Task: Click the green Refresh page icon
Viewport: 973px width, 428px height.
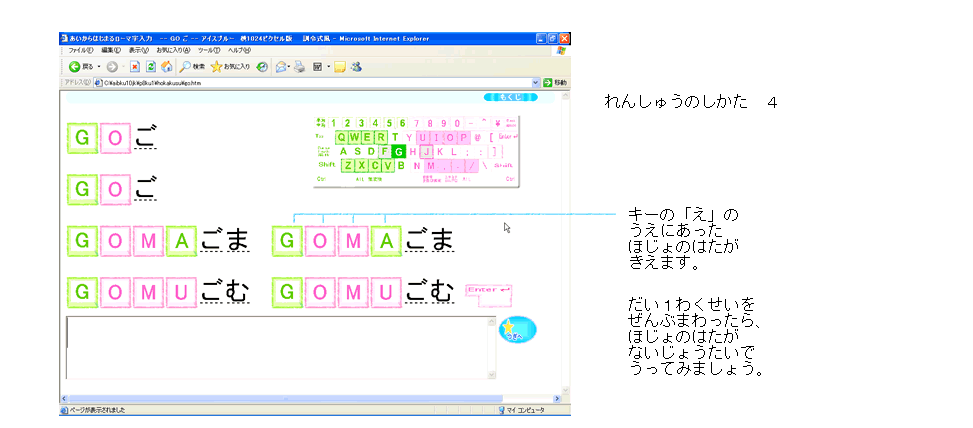Action: [x=150, y=66]
